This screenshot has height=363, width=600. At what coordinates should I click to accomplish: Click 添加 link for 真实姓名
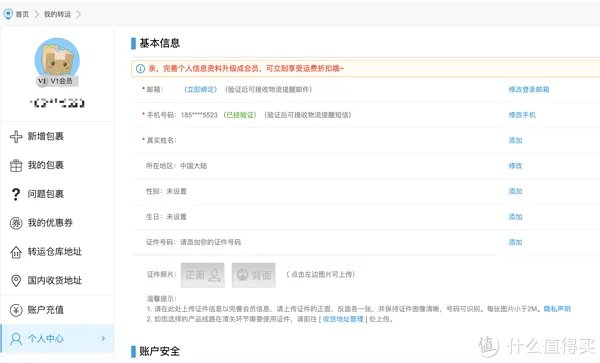(515, 140)
